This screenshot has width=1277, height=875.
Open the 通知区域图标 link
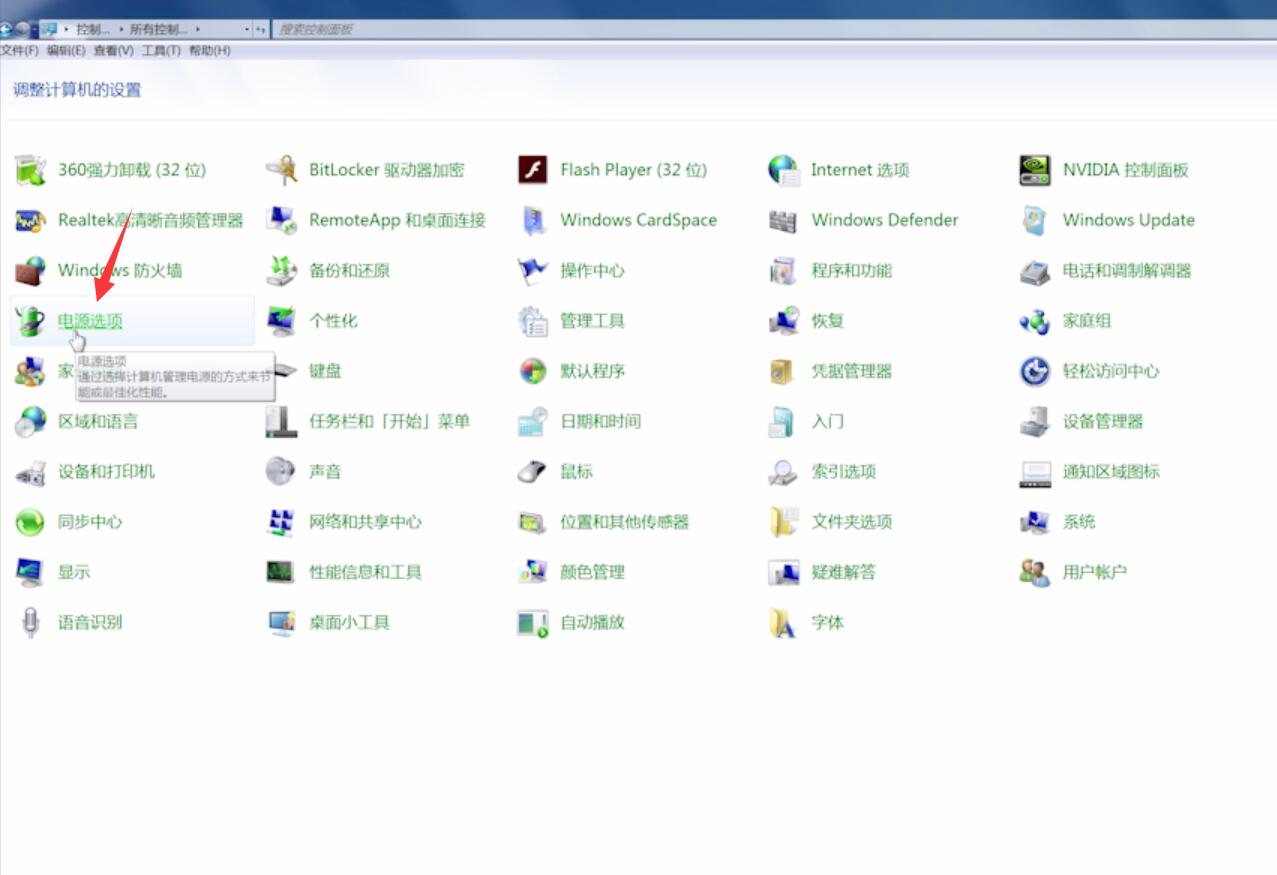(1110, 472)
